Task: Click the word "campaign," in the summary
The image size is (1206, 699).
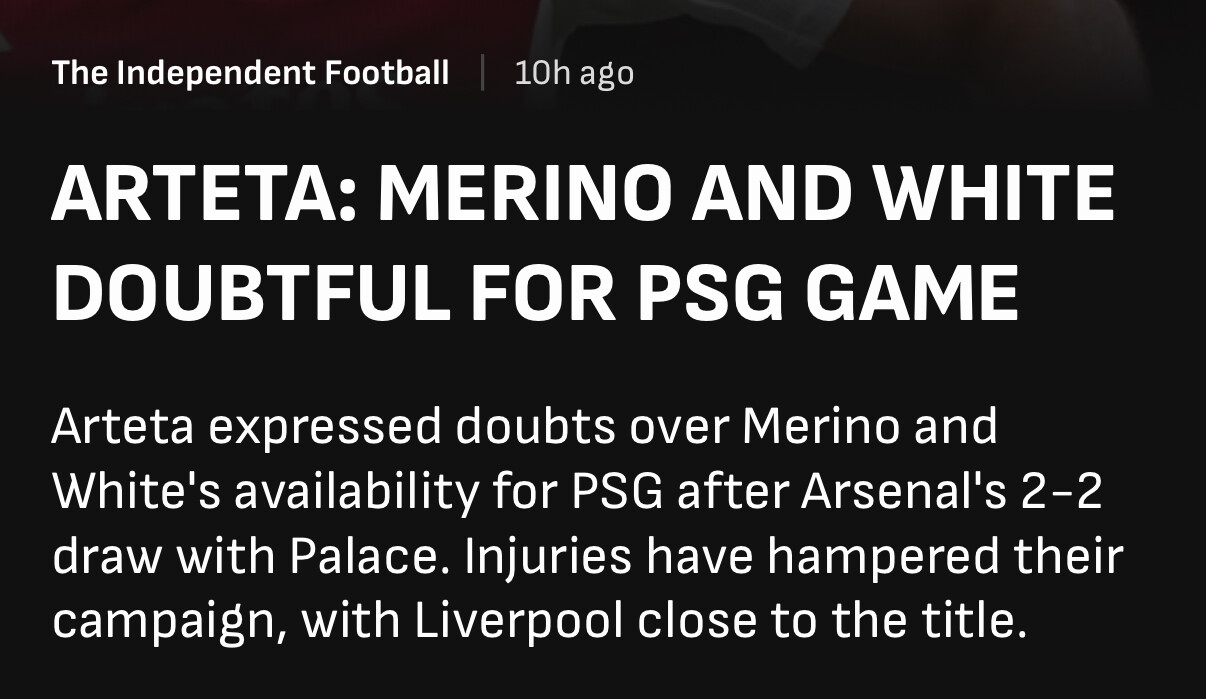Action: pos(171,622)
